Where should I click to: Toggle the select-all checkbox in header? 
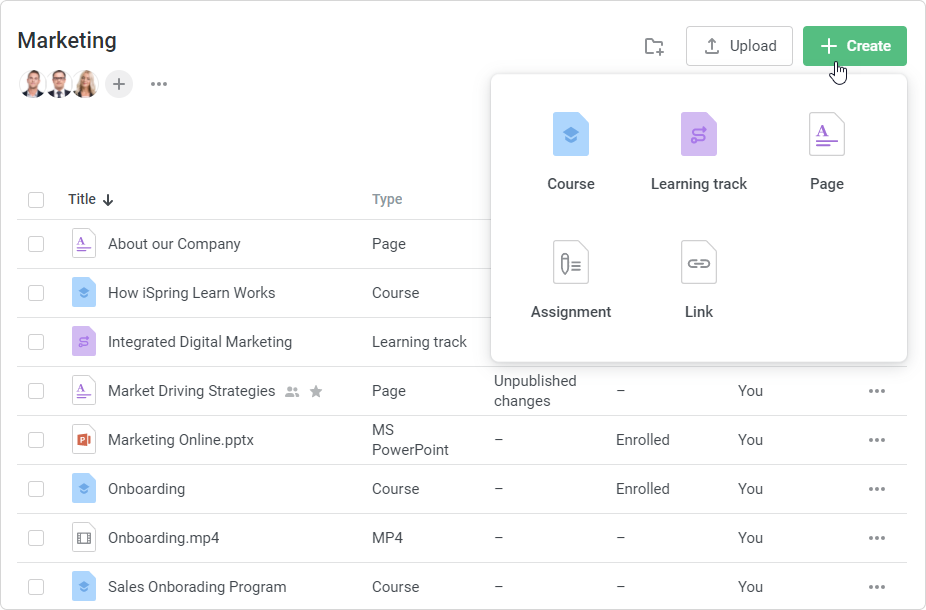(36, 200)
